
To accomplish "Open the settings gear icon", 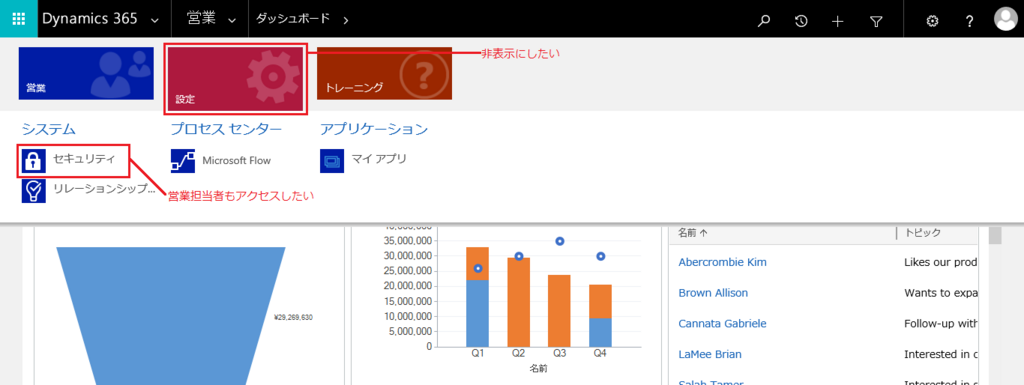I will (x=933, y=21).
